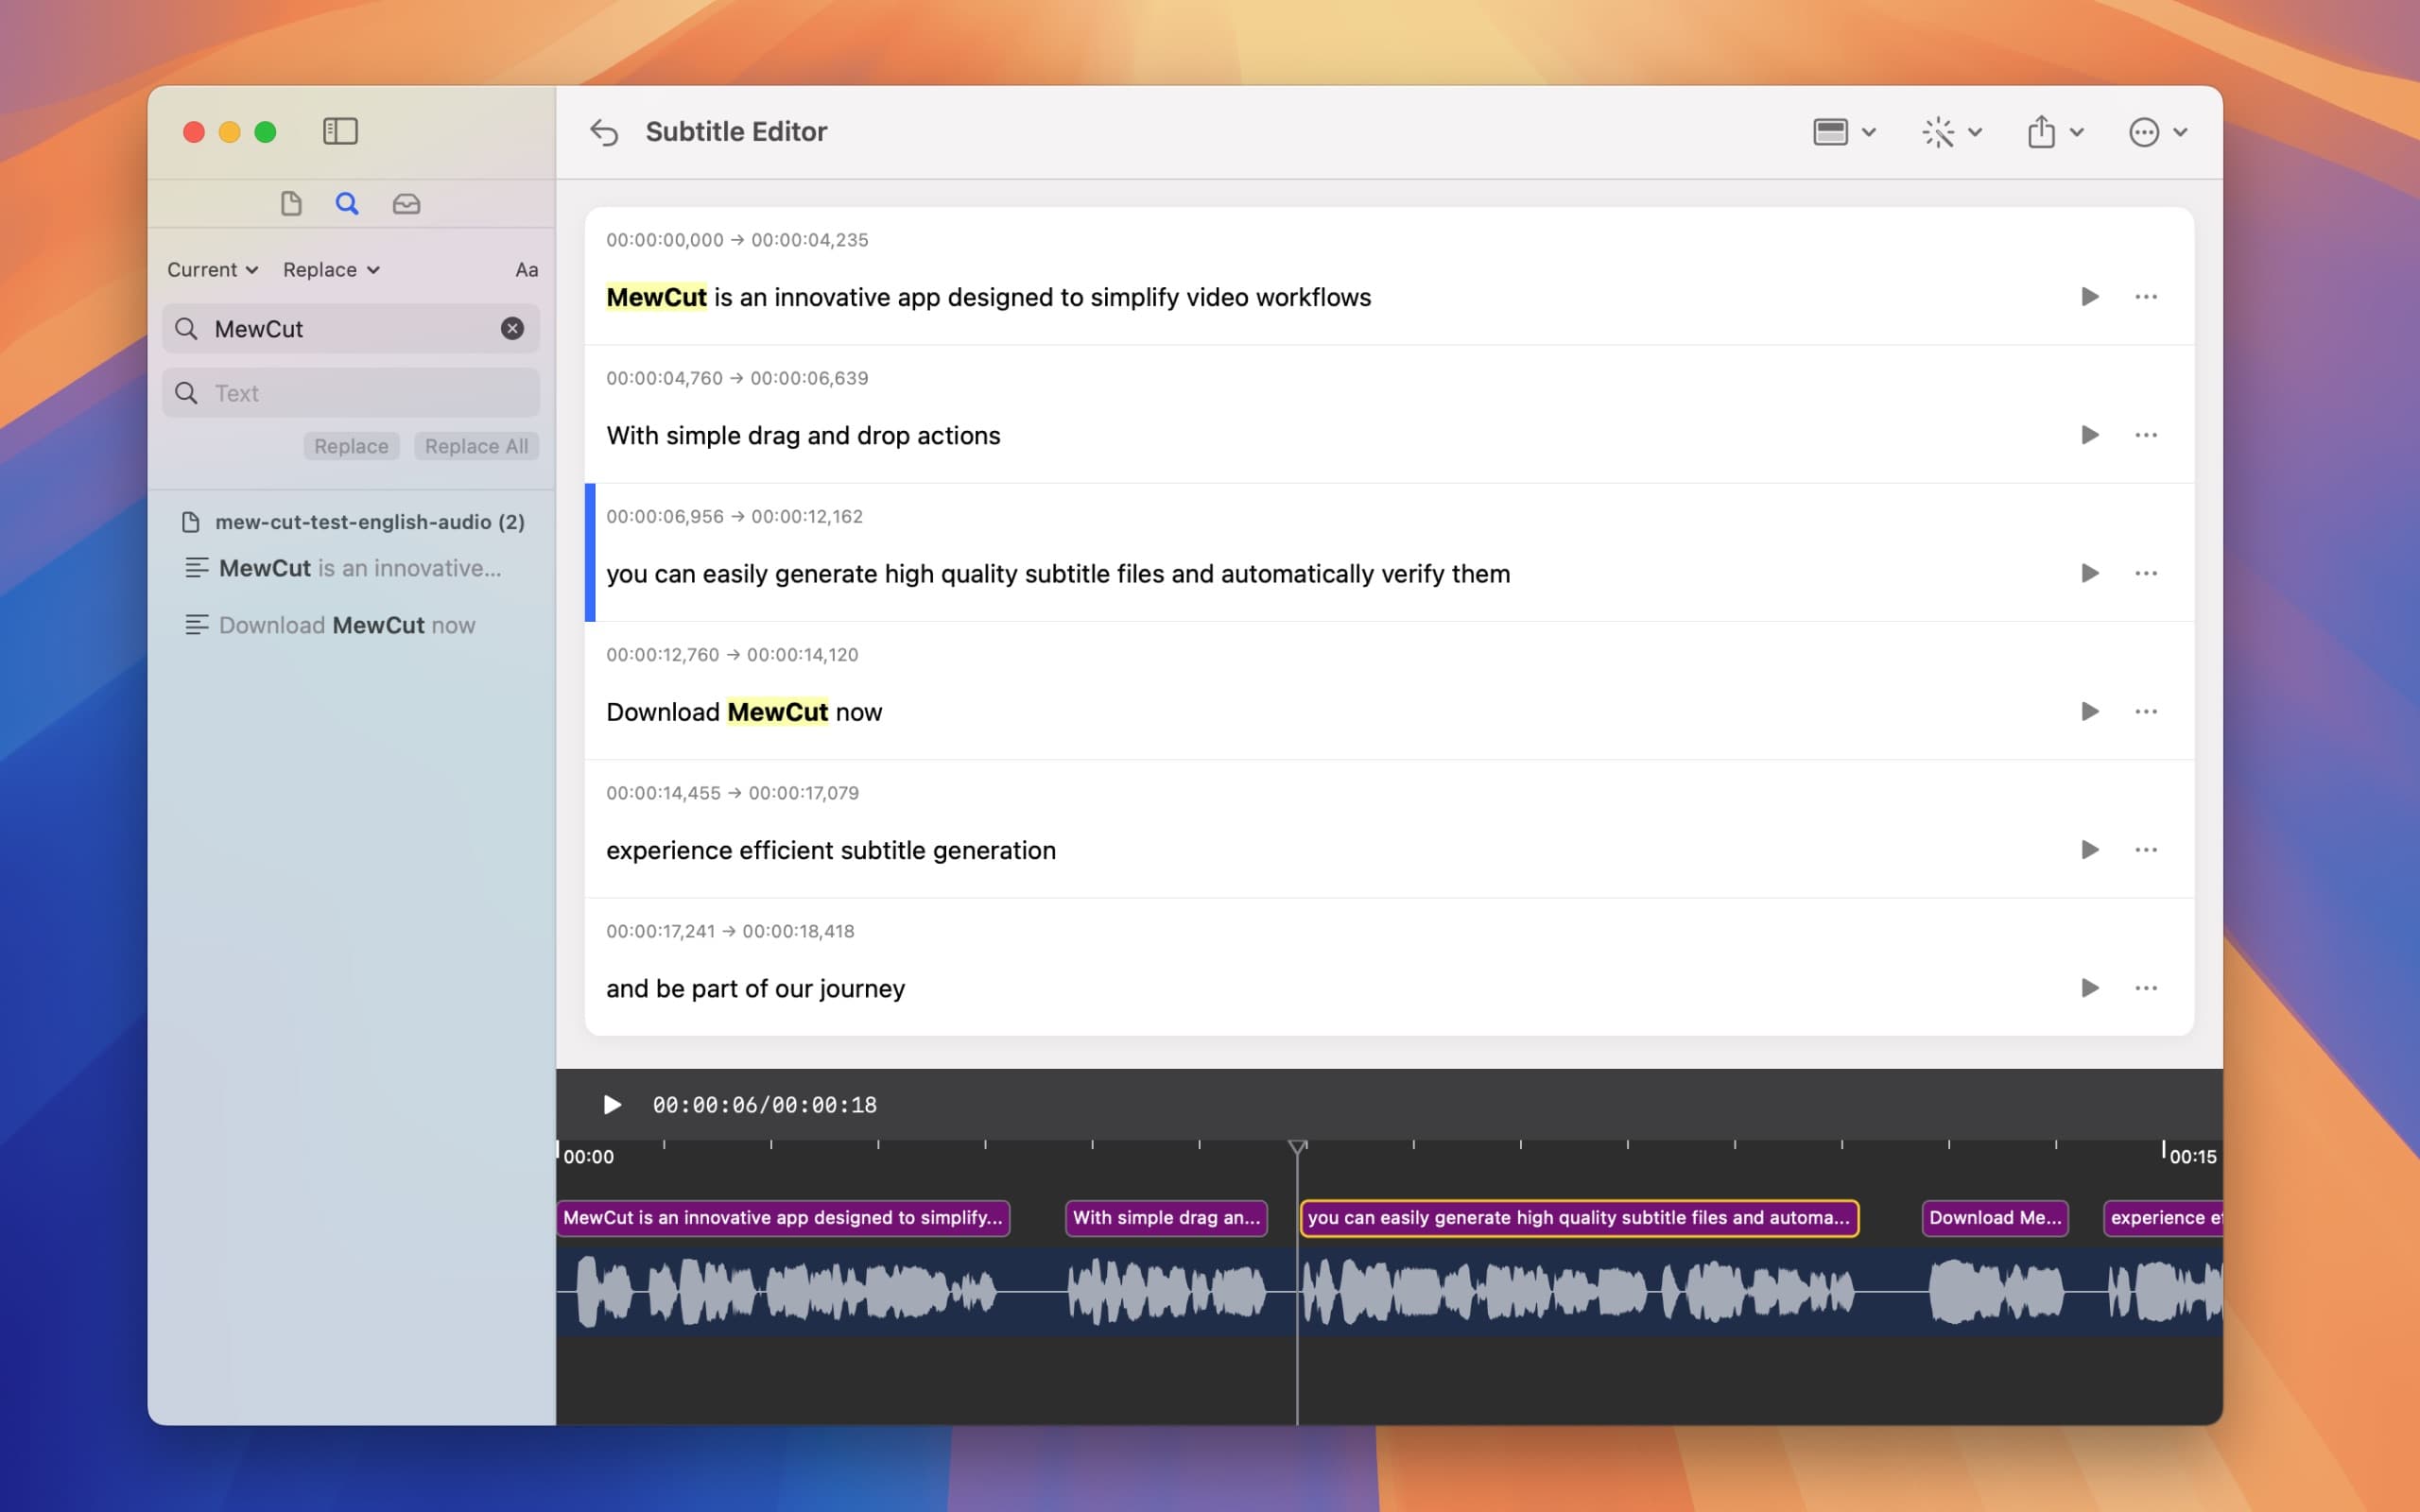
Task: Click the more options ellipsis icon
Action: click(2146, 131)
